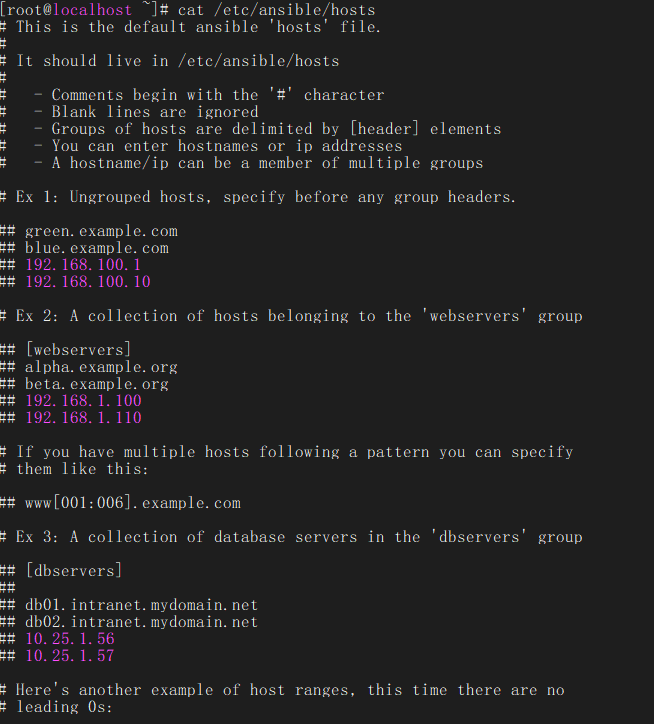The width and height of the screenshot is (654, 724).
Task: Click the alpha.example.org hostname
Action: coord(101,367)
